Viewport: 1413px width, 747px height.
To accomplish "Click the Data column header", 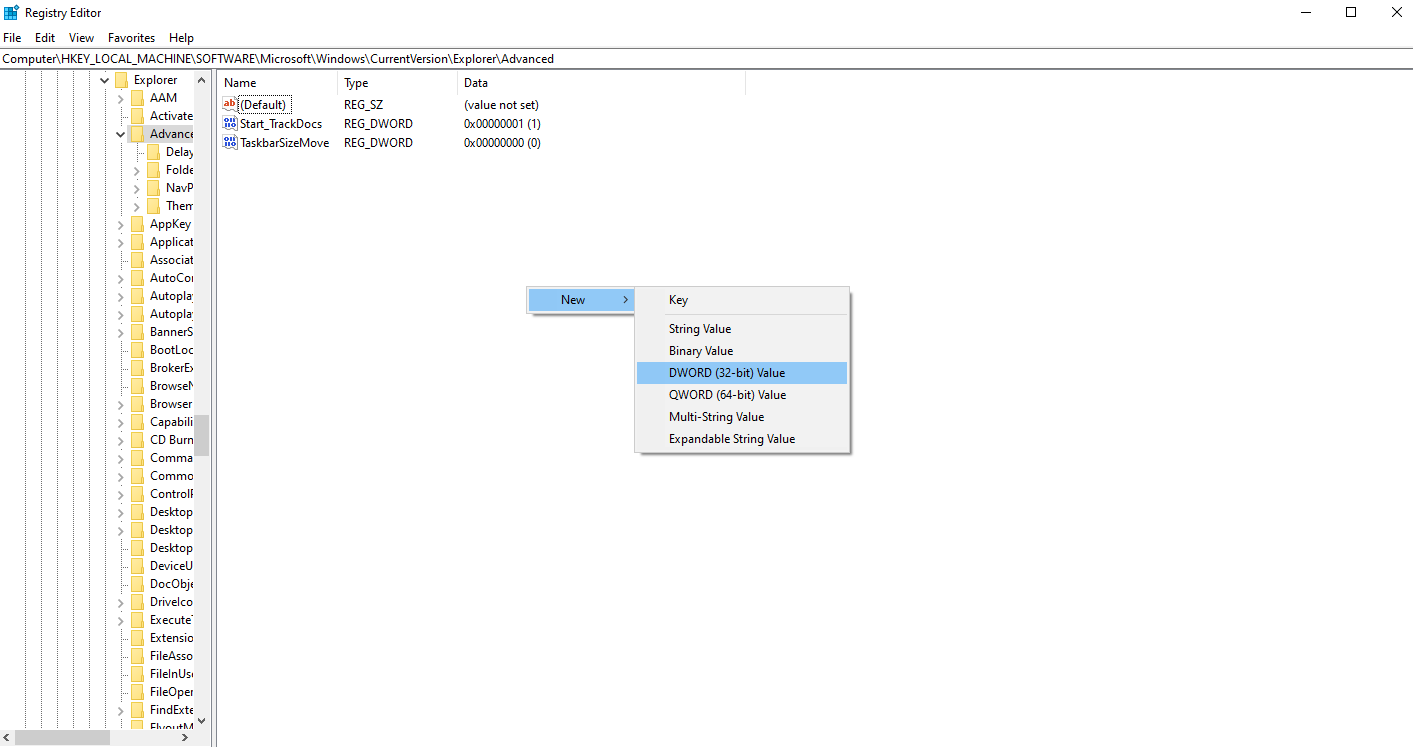I will point(602,83).
